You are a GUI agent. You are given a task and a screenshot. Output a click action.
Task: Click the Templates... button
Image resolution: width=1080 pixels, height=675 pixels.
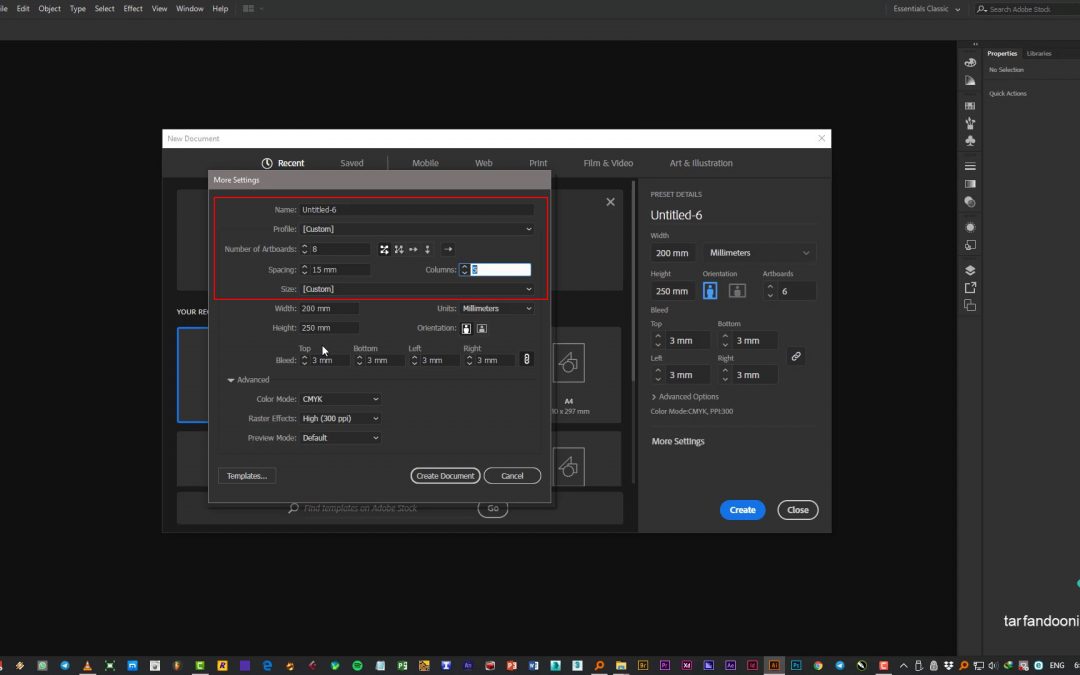pos(246,476)
